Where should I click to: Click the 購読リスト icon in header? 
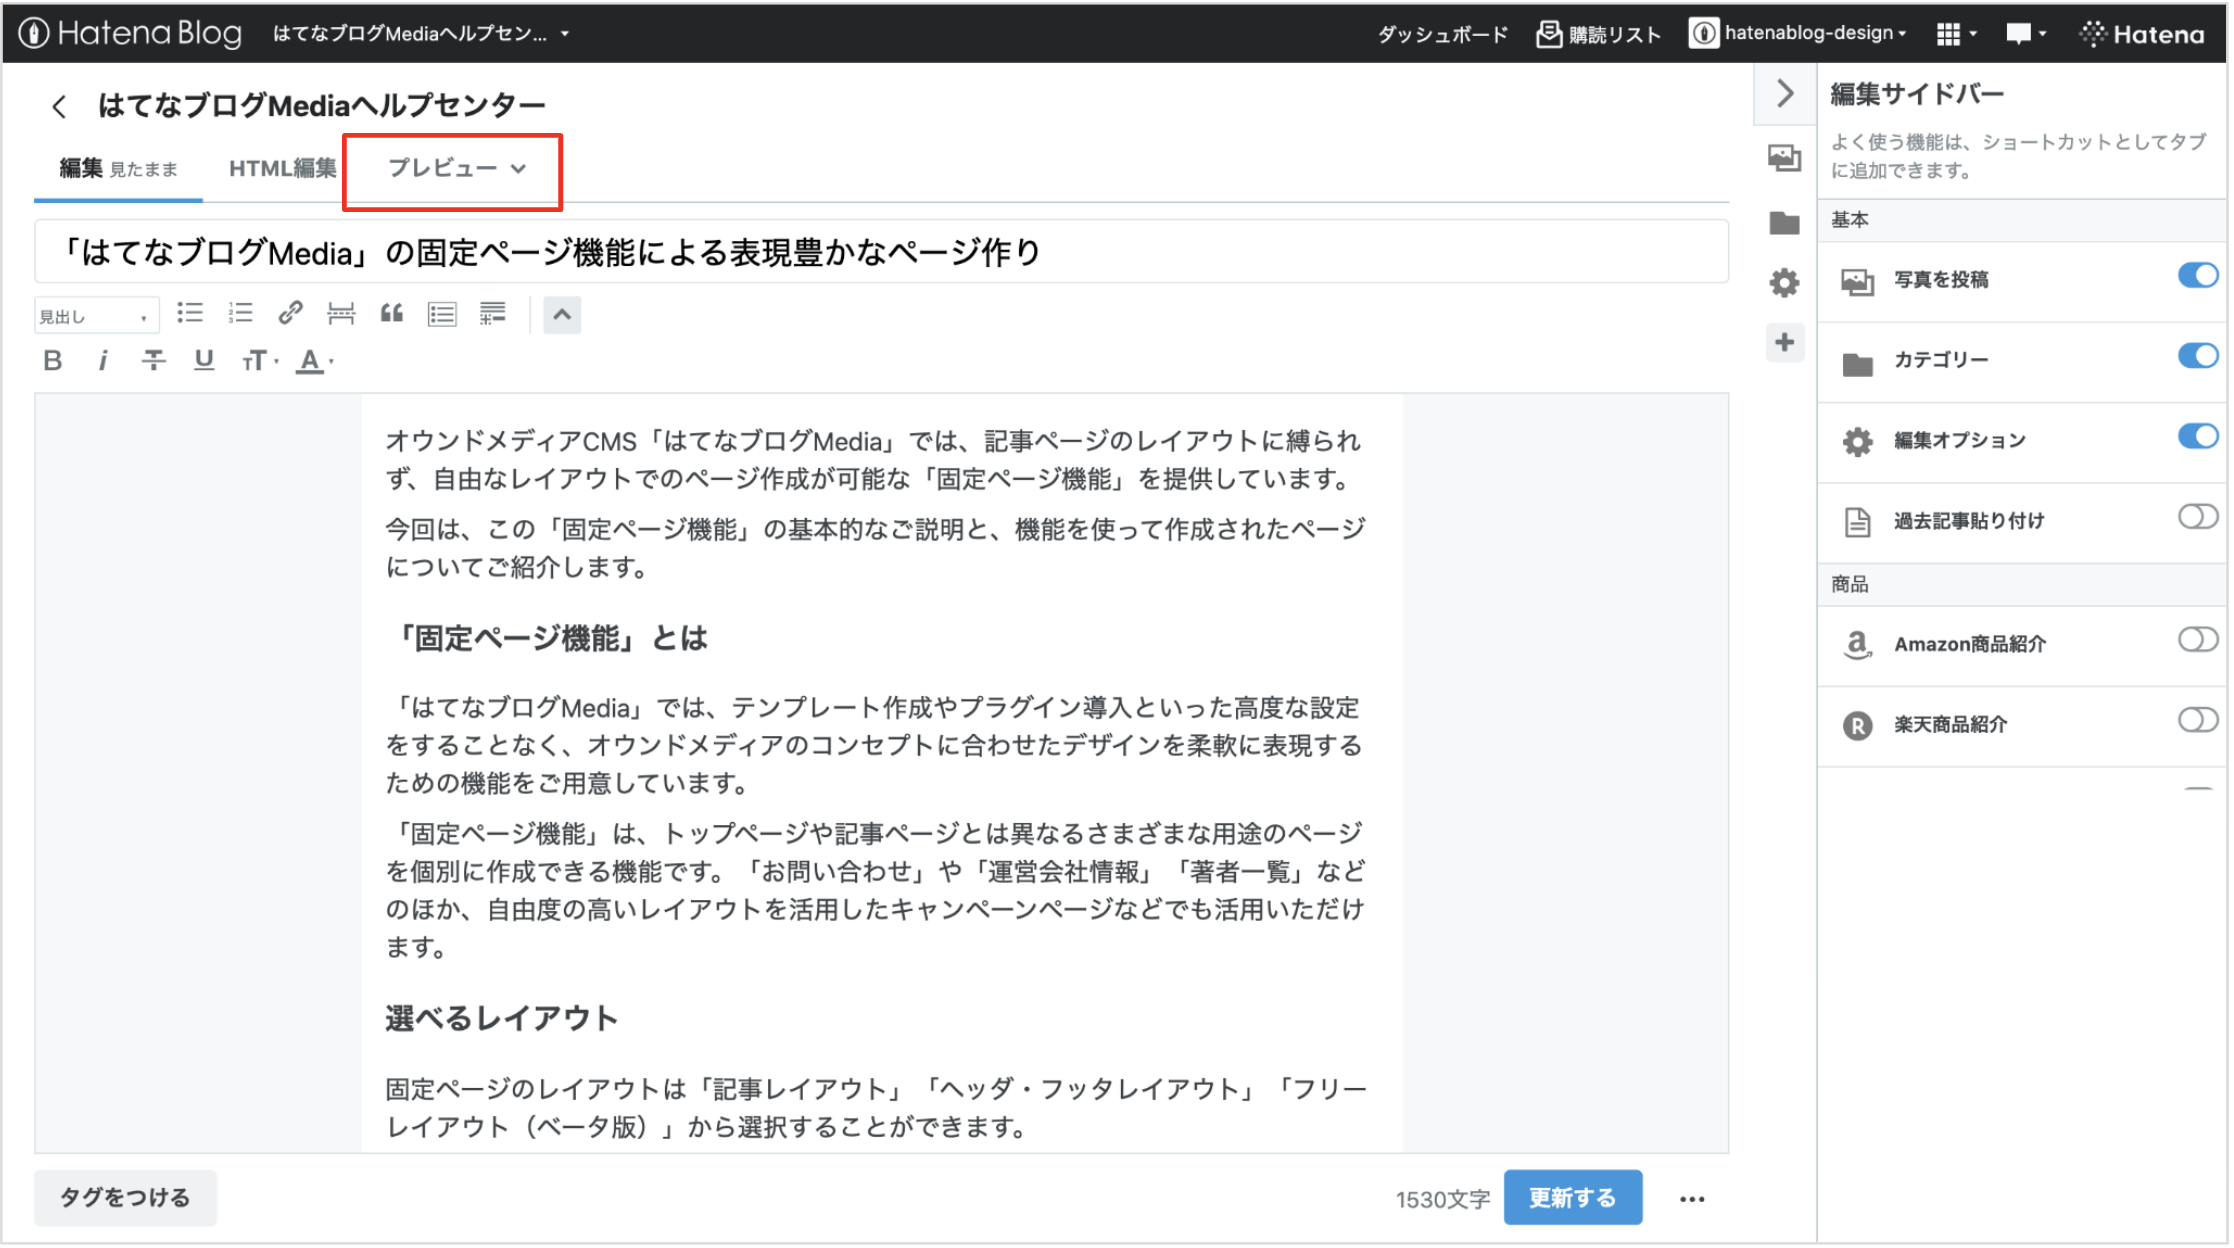coord(1549,34)
